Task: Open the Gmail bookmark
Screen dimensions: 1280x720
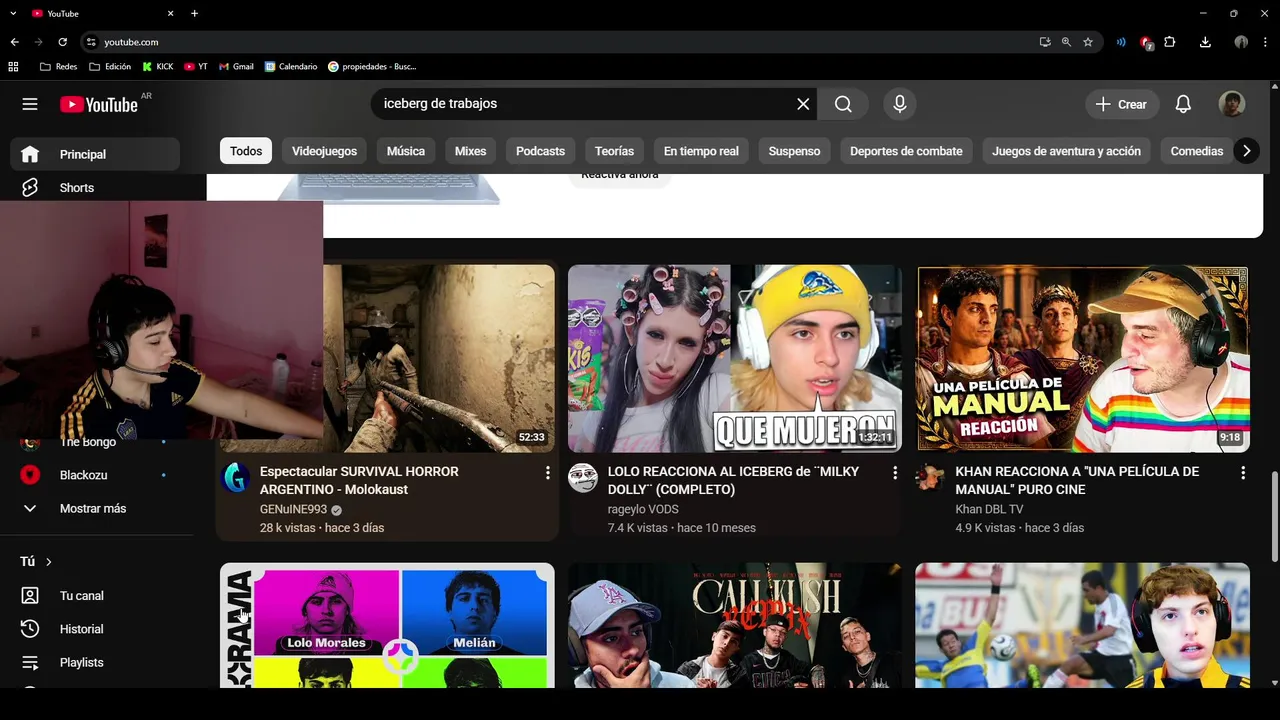Action: click(236, 67)
